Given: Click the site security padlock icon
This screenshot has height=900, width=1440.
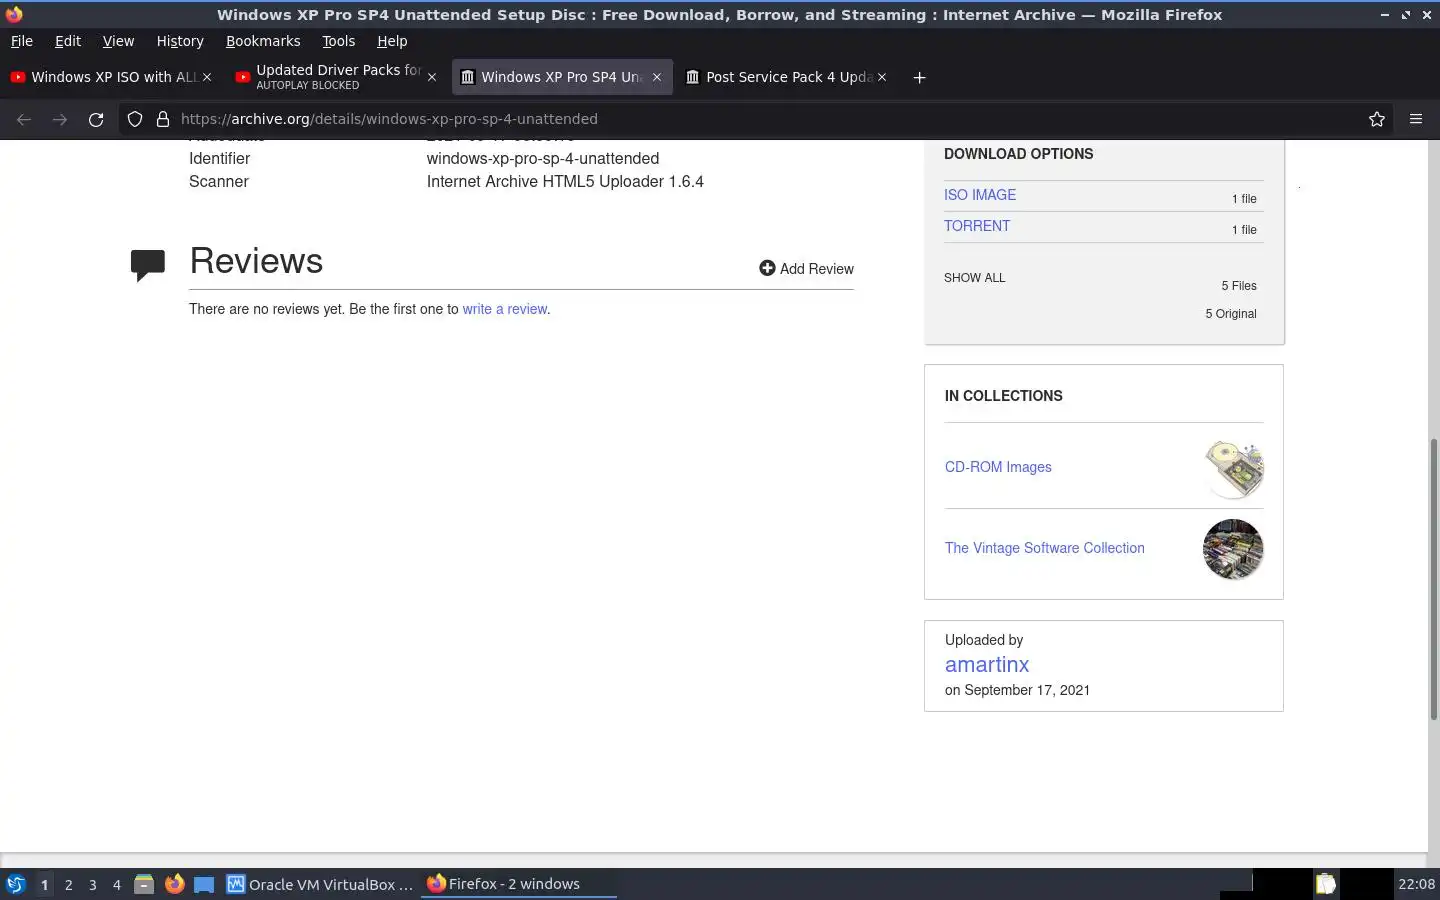Looking at the screenshot, I should (x=163, y=119).
